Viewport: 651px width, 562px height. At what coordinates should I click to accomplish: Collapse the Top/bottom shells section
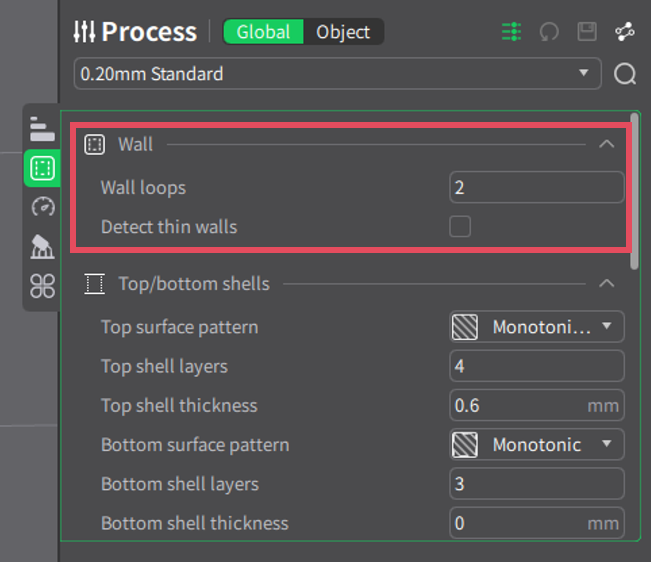(x=606, y=284)
